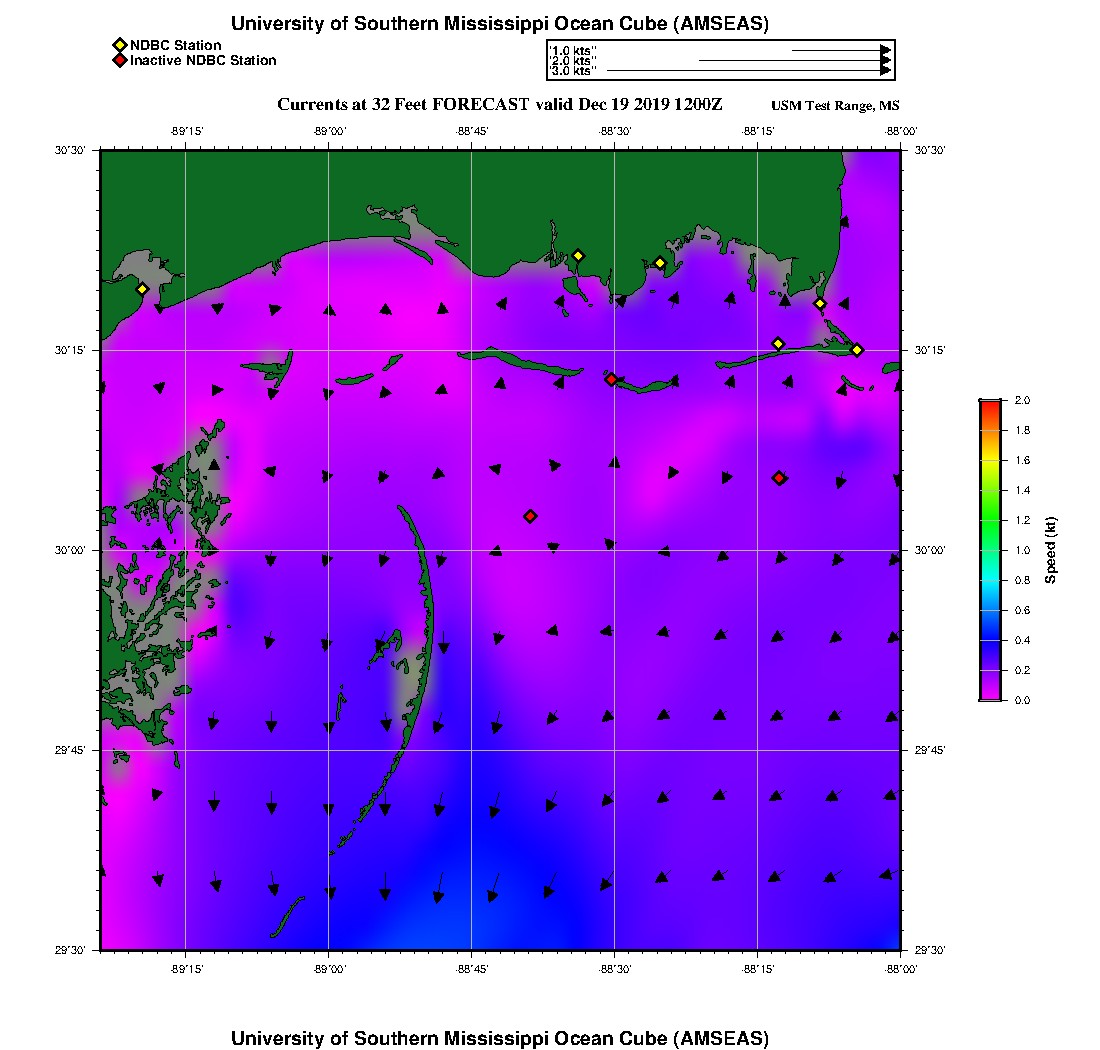Click the "NDBC Station" legend text
The height and width of the screenshot is (1050, 1100).
point(176,45)
